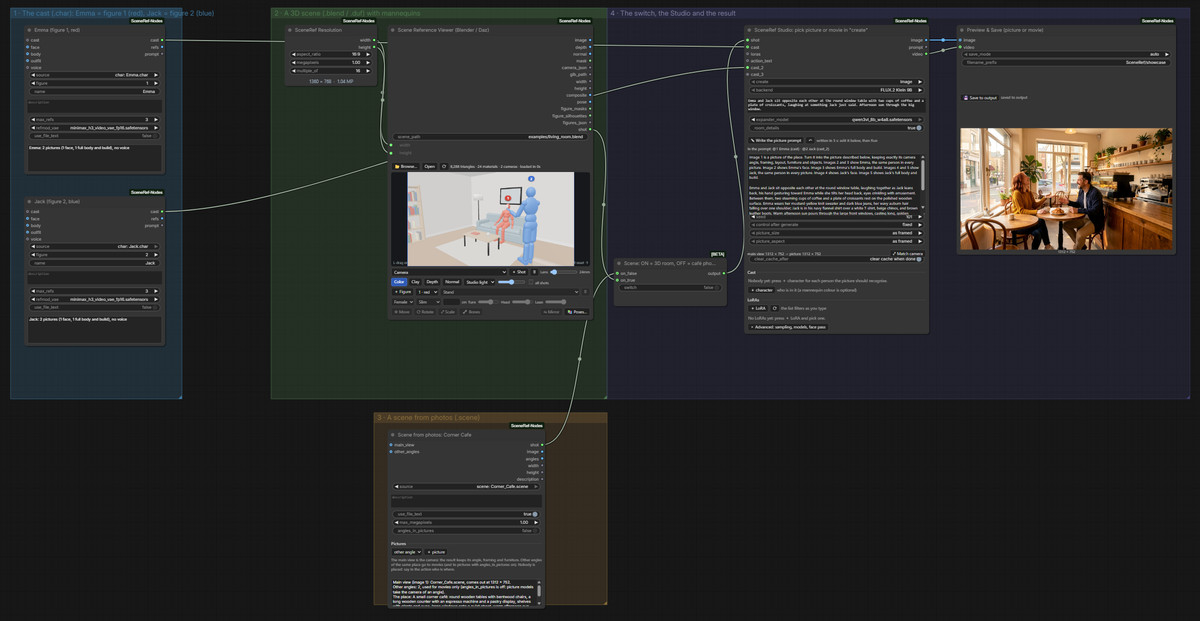
Task: Open the Studio light dropdown
Action: [480, 282]
